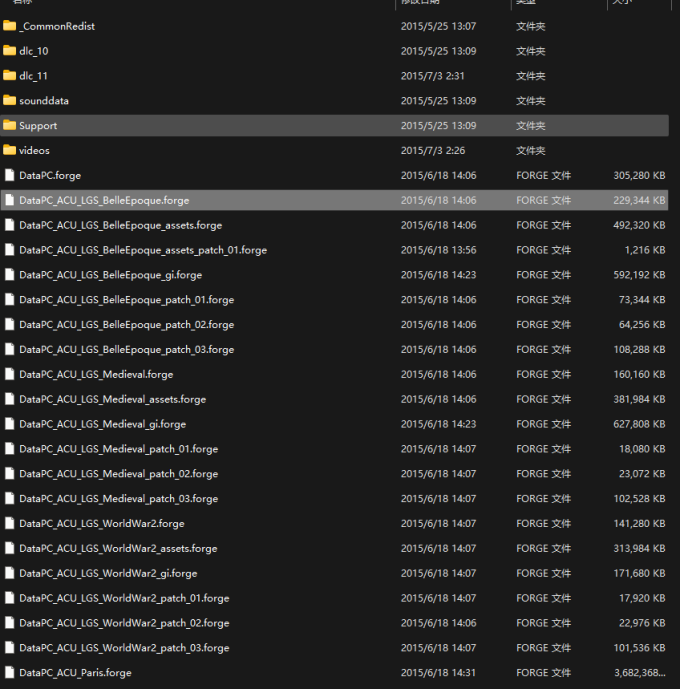Select file name DataPC_ACU_LGS_BelleEpoque_patch_02.forge
Viewport: 680px width, 689px height.
pyautogui.click(x=127, y=324)
